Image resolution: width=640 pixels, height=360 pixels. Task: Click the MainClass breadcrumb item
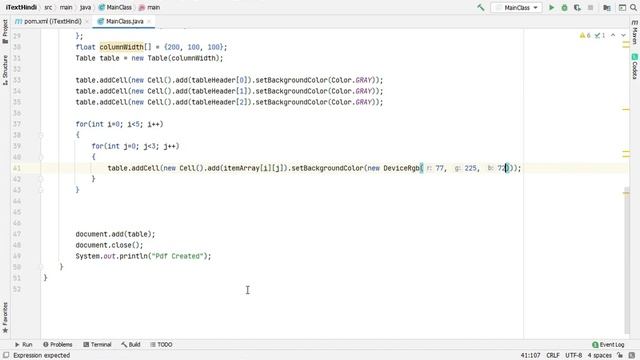pos(115,7)
